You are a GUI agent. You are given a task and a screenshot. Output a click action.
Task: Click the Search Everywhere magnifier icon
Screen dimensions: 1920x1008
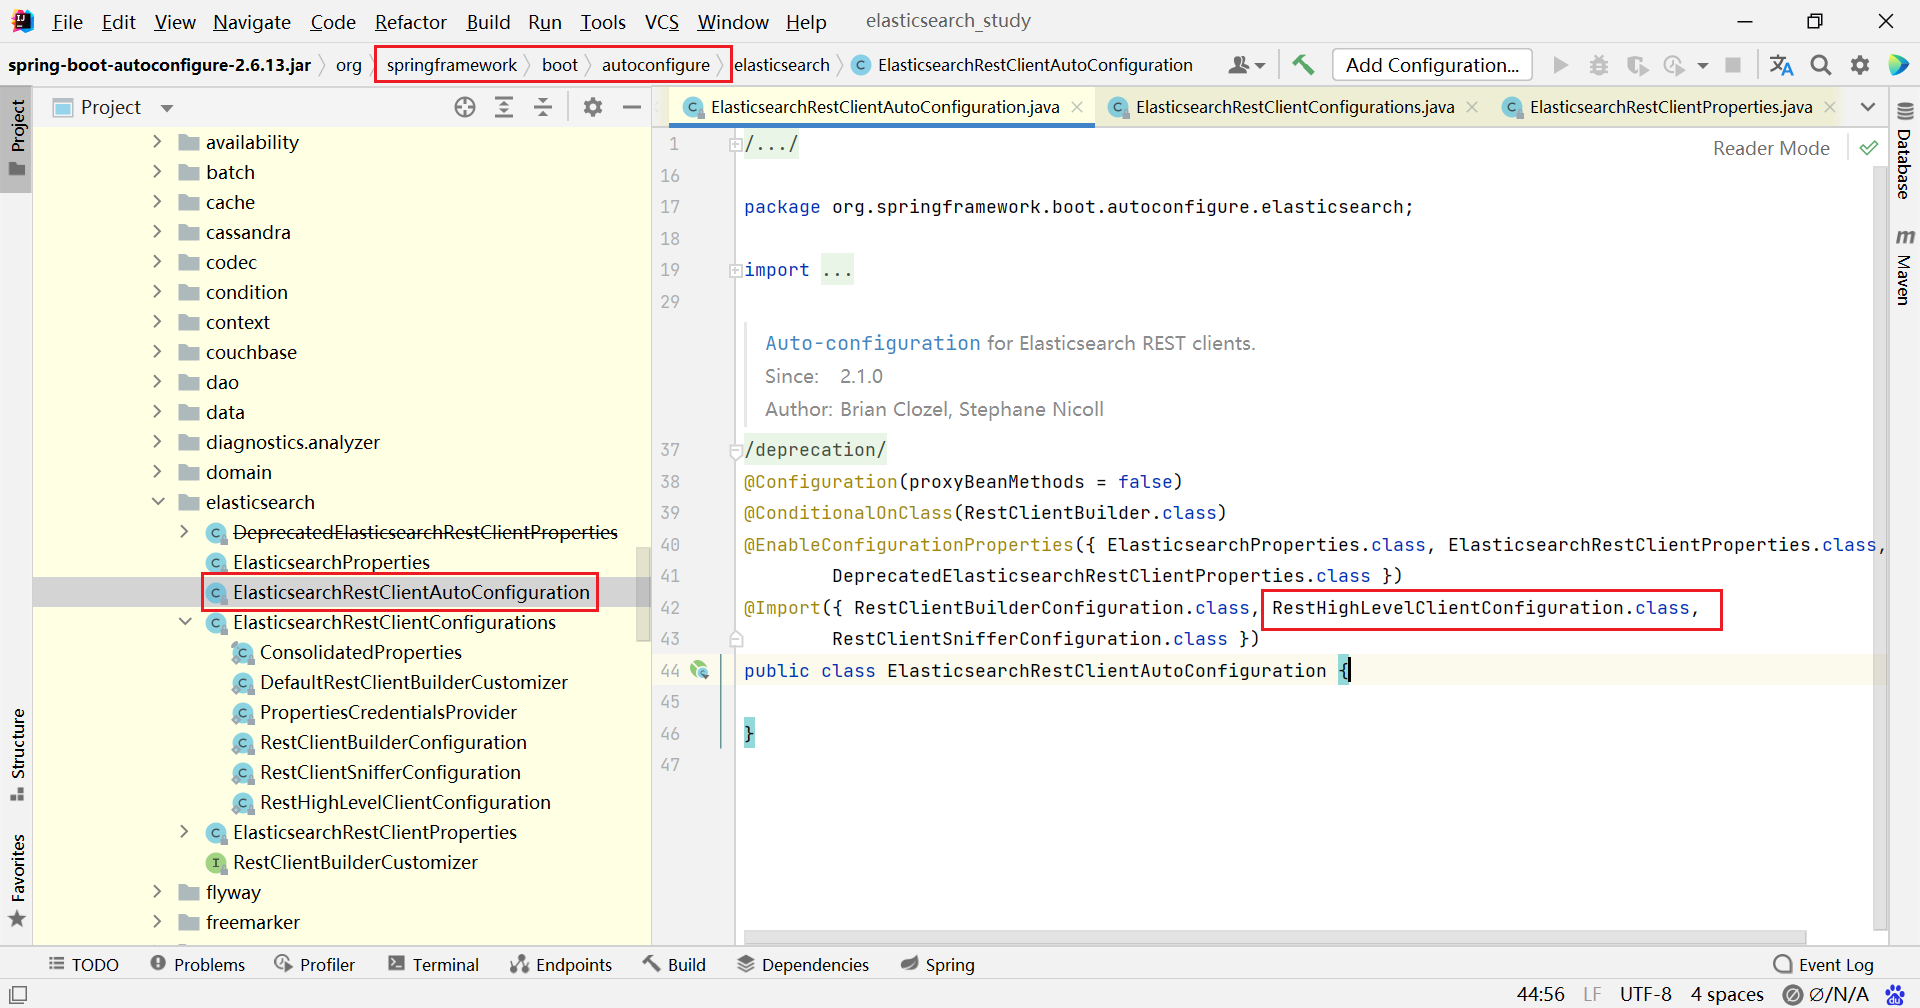point(1821,65)
